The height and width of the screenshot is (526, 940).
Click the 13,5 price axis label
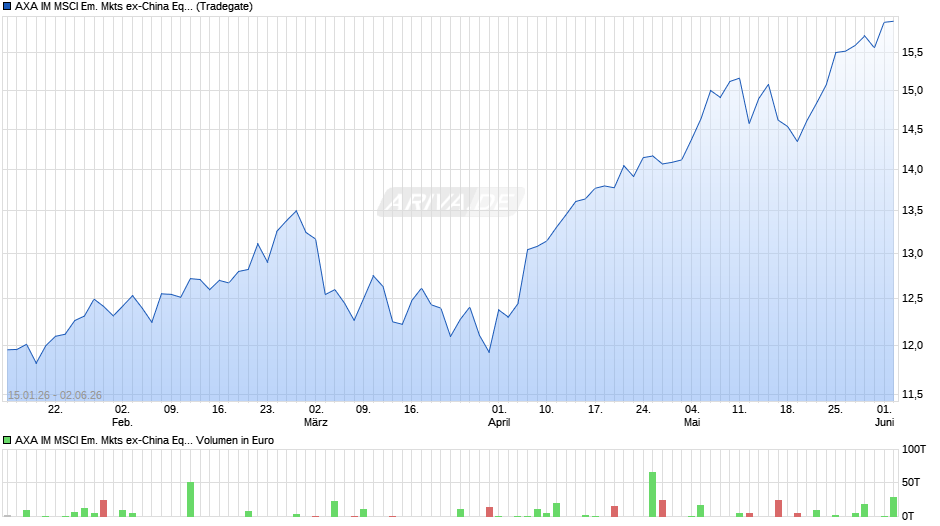(x=912, y=211)
